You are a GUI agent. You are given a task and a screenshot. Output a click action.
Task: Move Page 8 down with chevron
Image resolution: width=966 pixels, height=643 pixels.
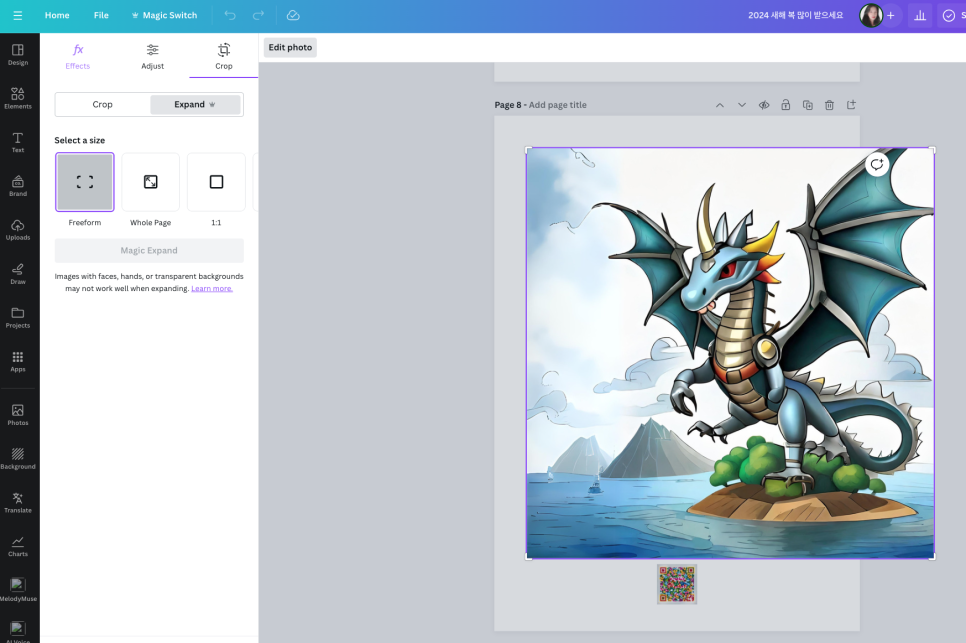pos(742,105)
